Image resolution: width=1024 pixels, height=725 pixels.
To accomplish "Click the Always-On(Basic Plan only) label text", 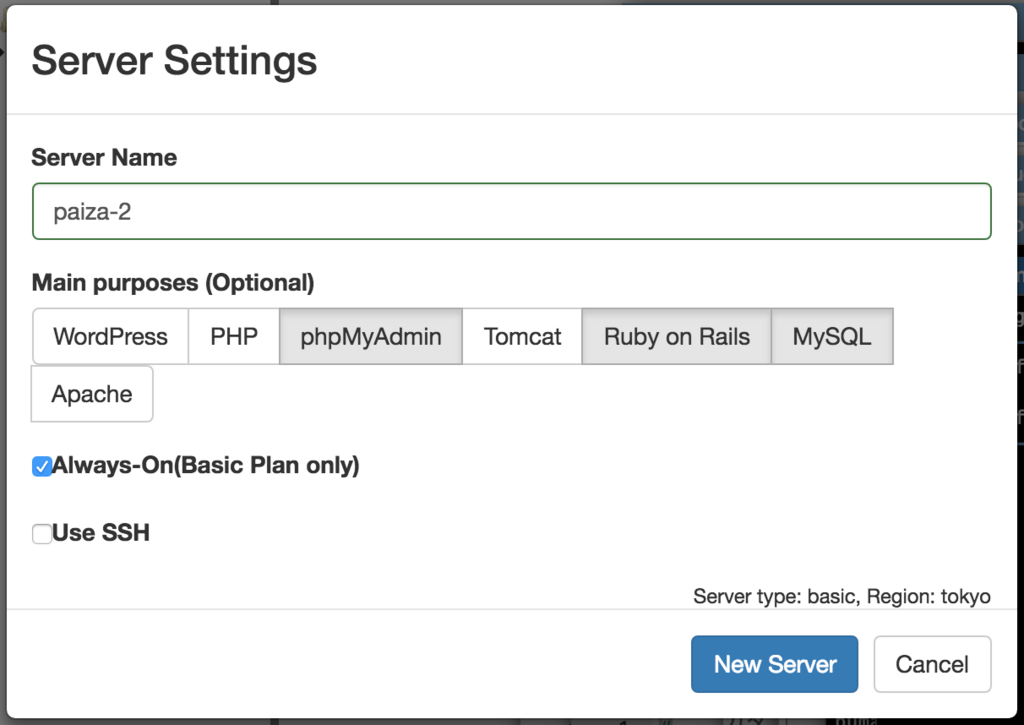I will 206,465.
